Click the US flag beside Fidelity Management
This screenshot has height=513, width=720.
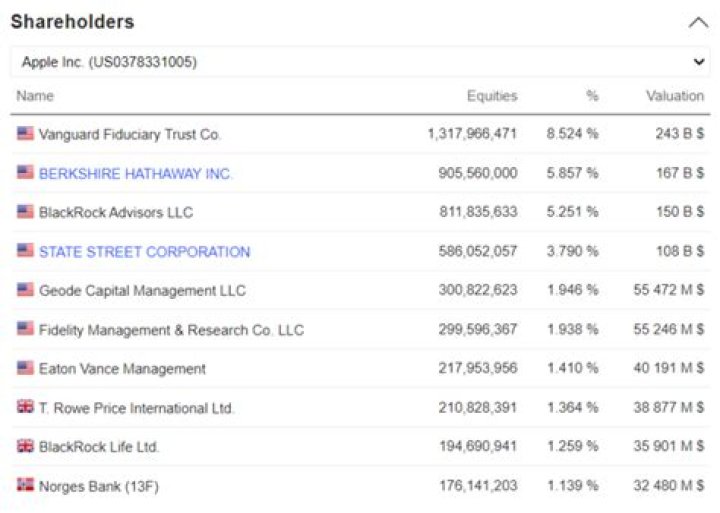(x=25, y=328)
